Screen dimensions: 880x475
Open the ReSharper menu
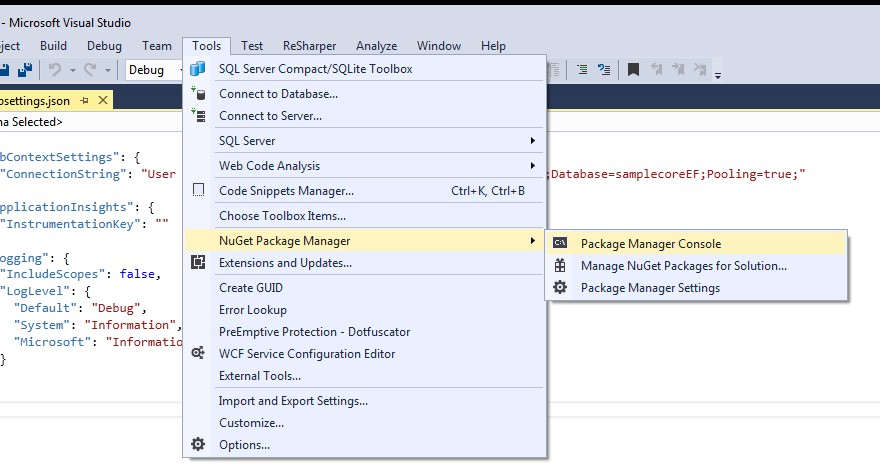(x=309, y=46)
